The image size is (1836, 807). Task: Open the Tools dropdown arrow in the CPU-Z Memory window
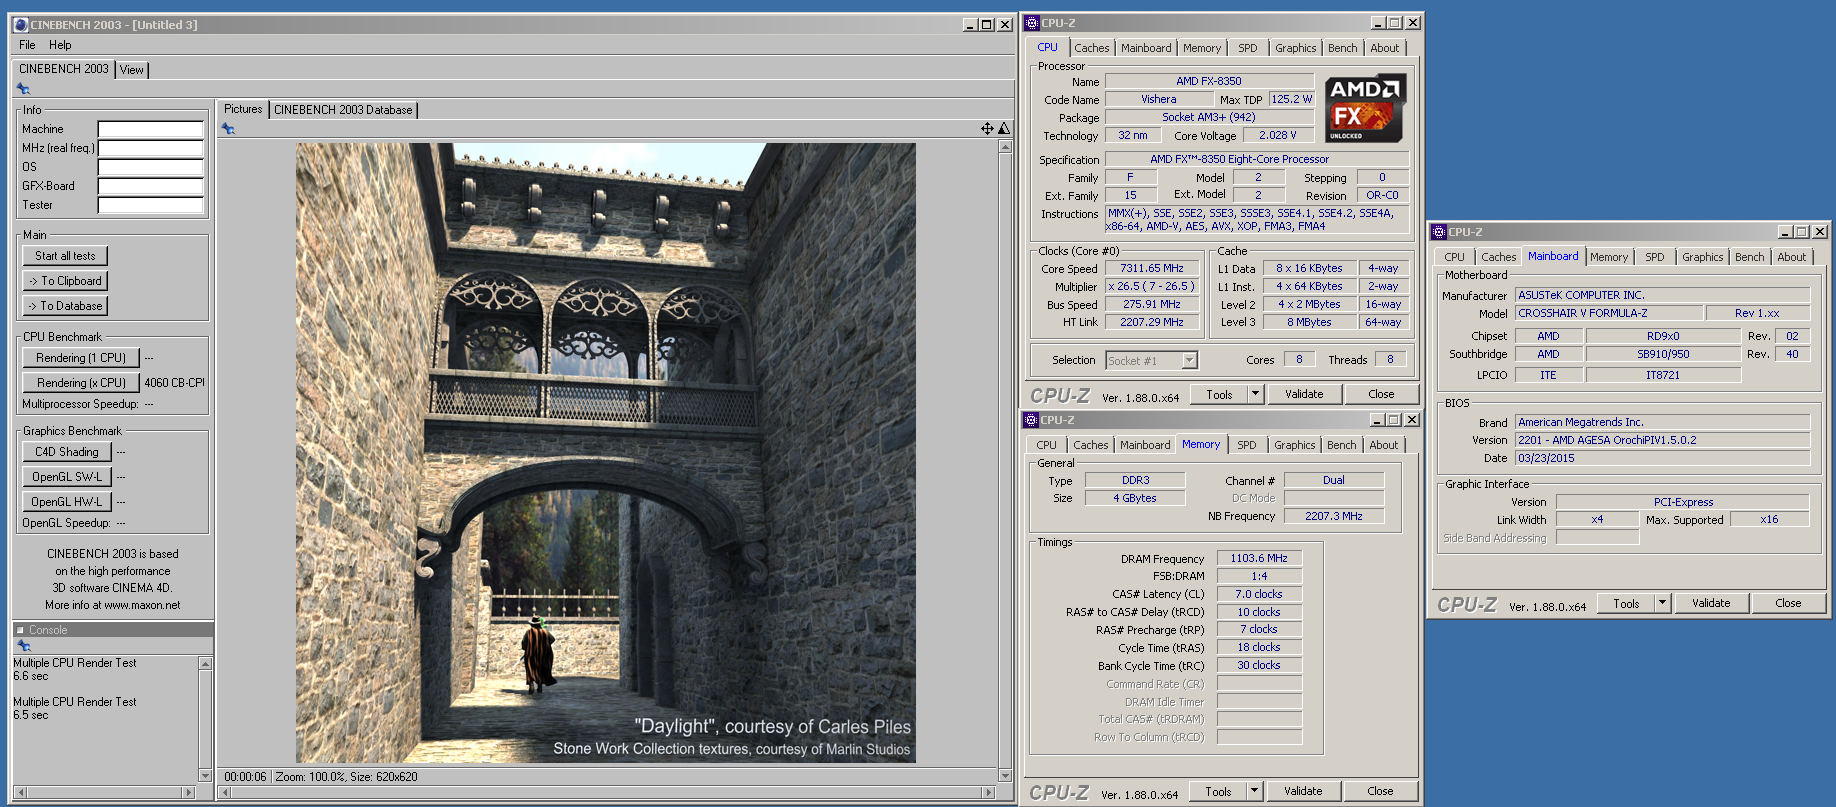point(1254,791)
